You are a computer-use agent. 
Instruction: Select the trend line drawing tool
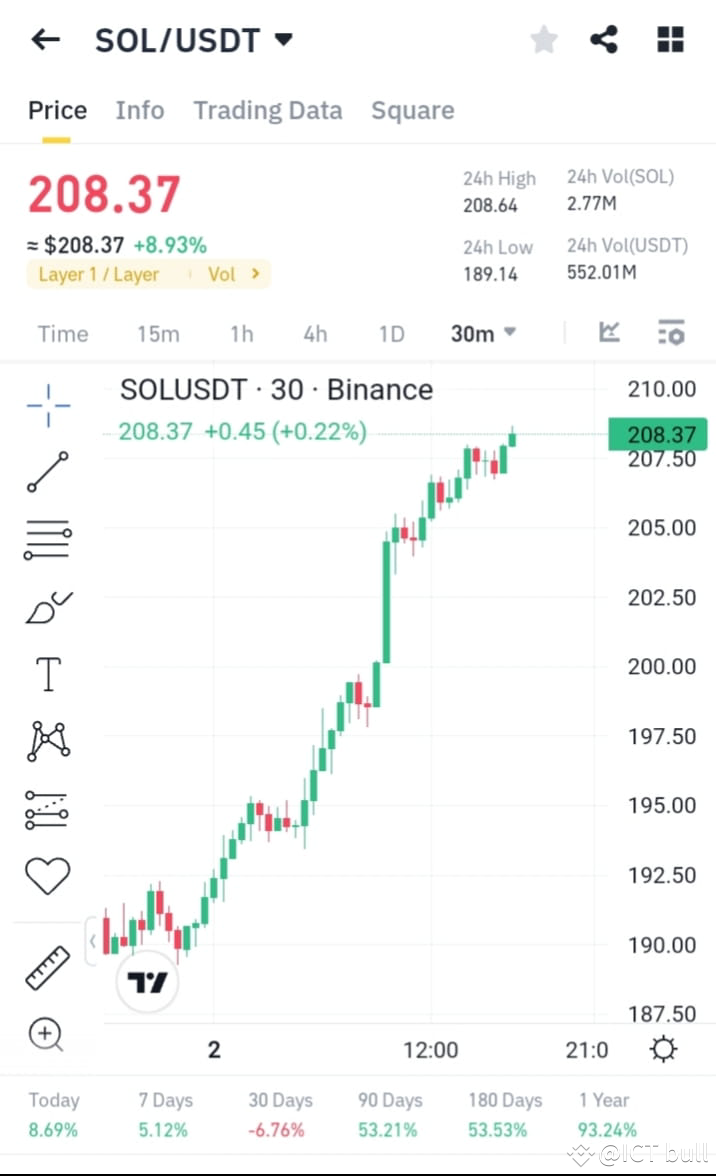[x=47, y=471]
